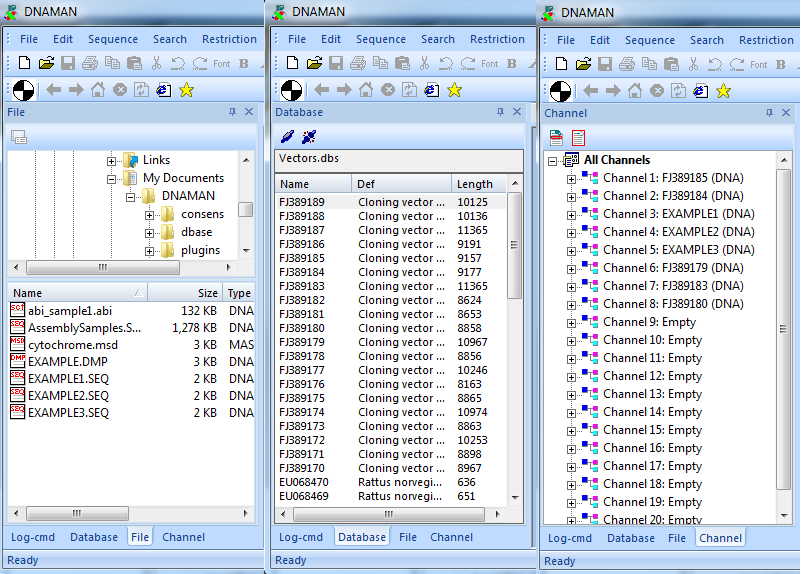Expand the consens folder node
This screenshot has height=574, width=801.
click(149, 215)
